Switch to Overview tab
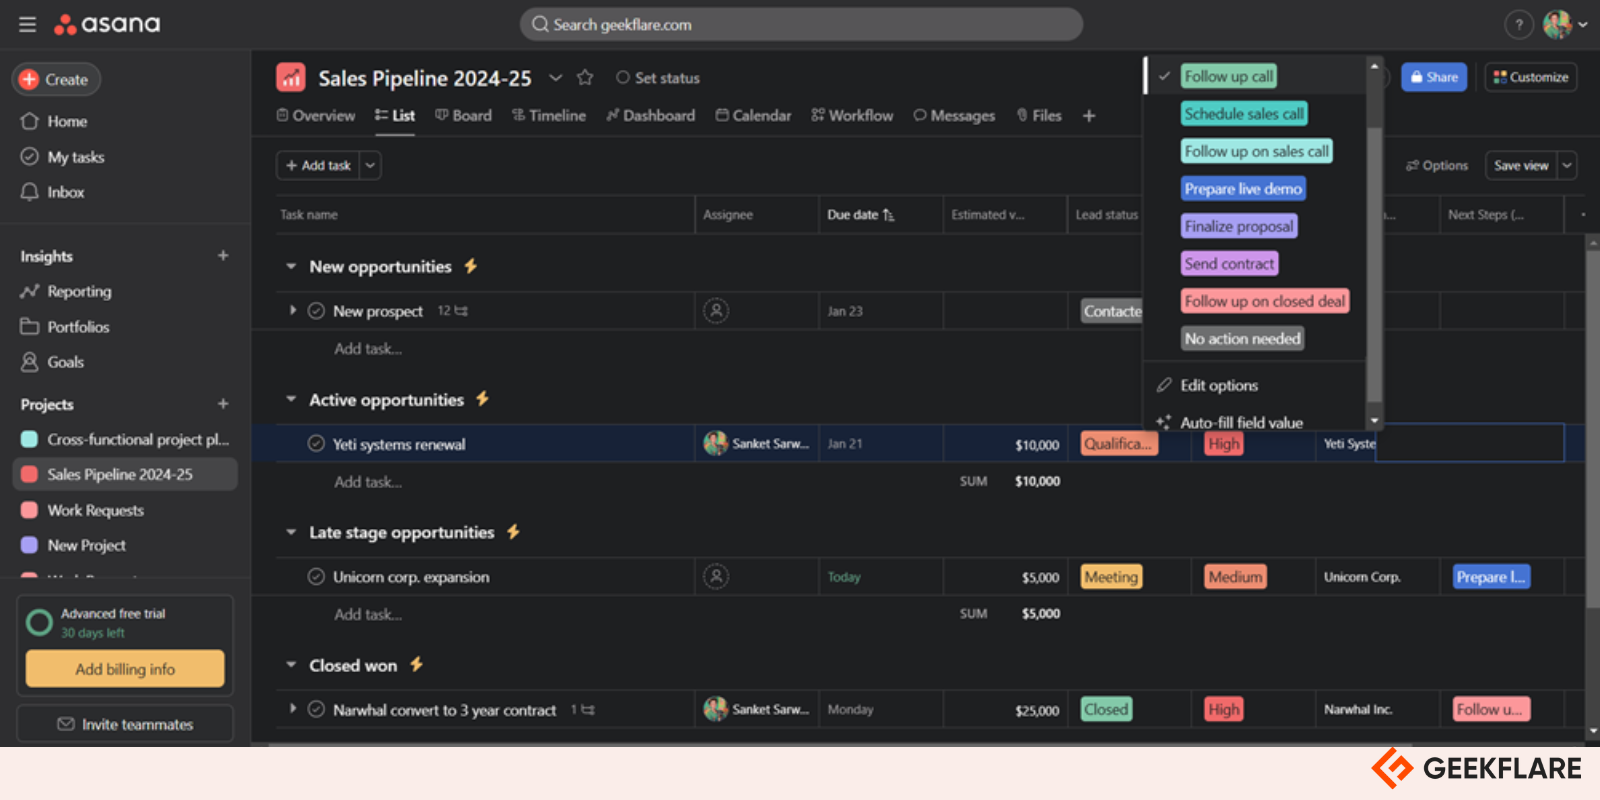 click(316, 116)
